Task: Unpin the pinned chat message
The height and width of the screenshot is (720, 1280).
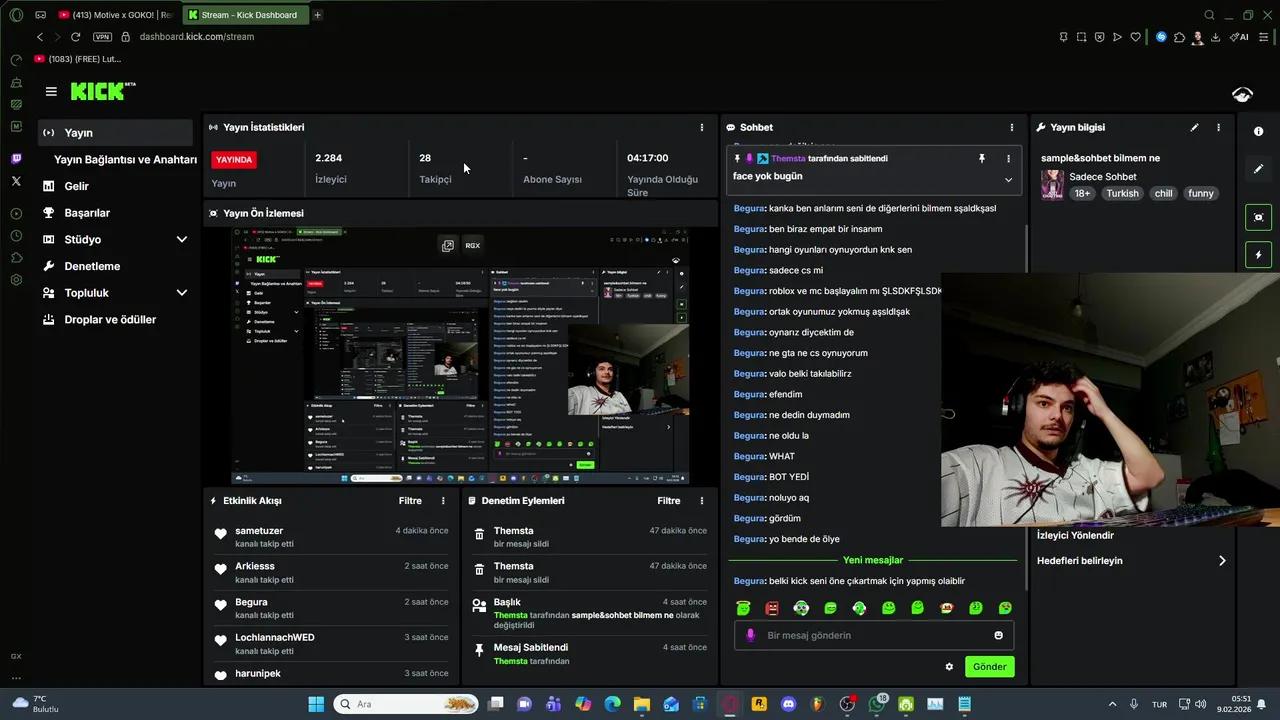Action: [981, 159]
